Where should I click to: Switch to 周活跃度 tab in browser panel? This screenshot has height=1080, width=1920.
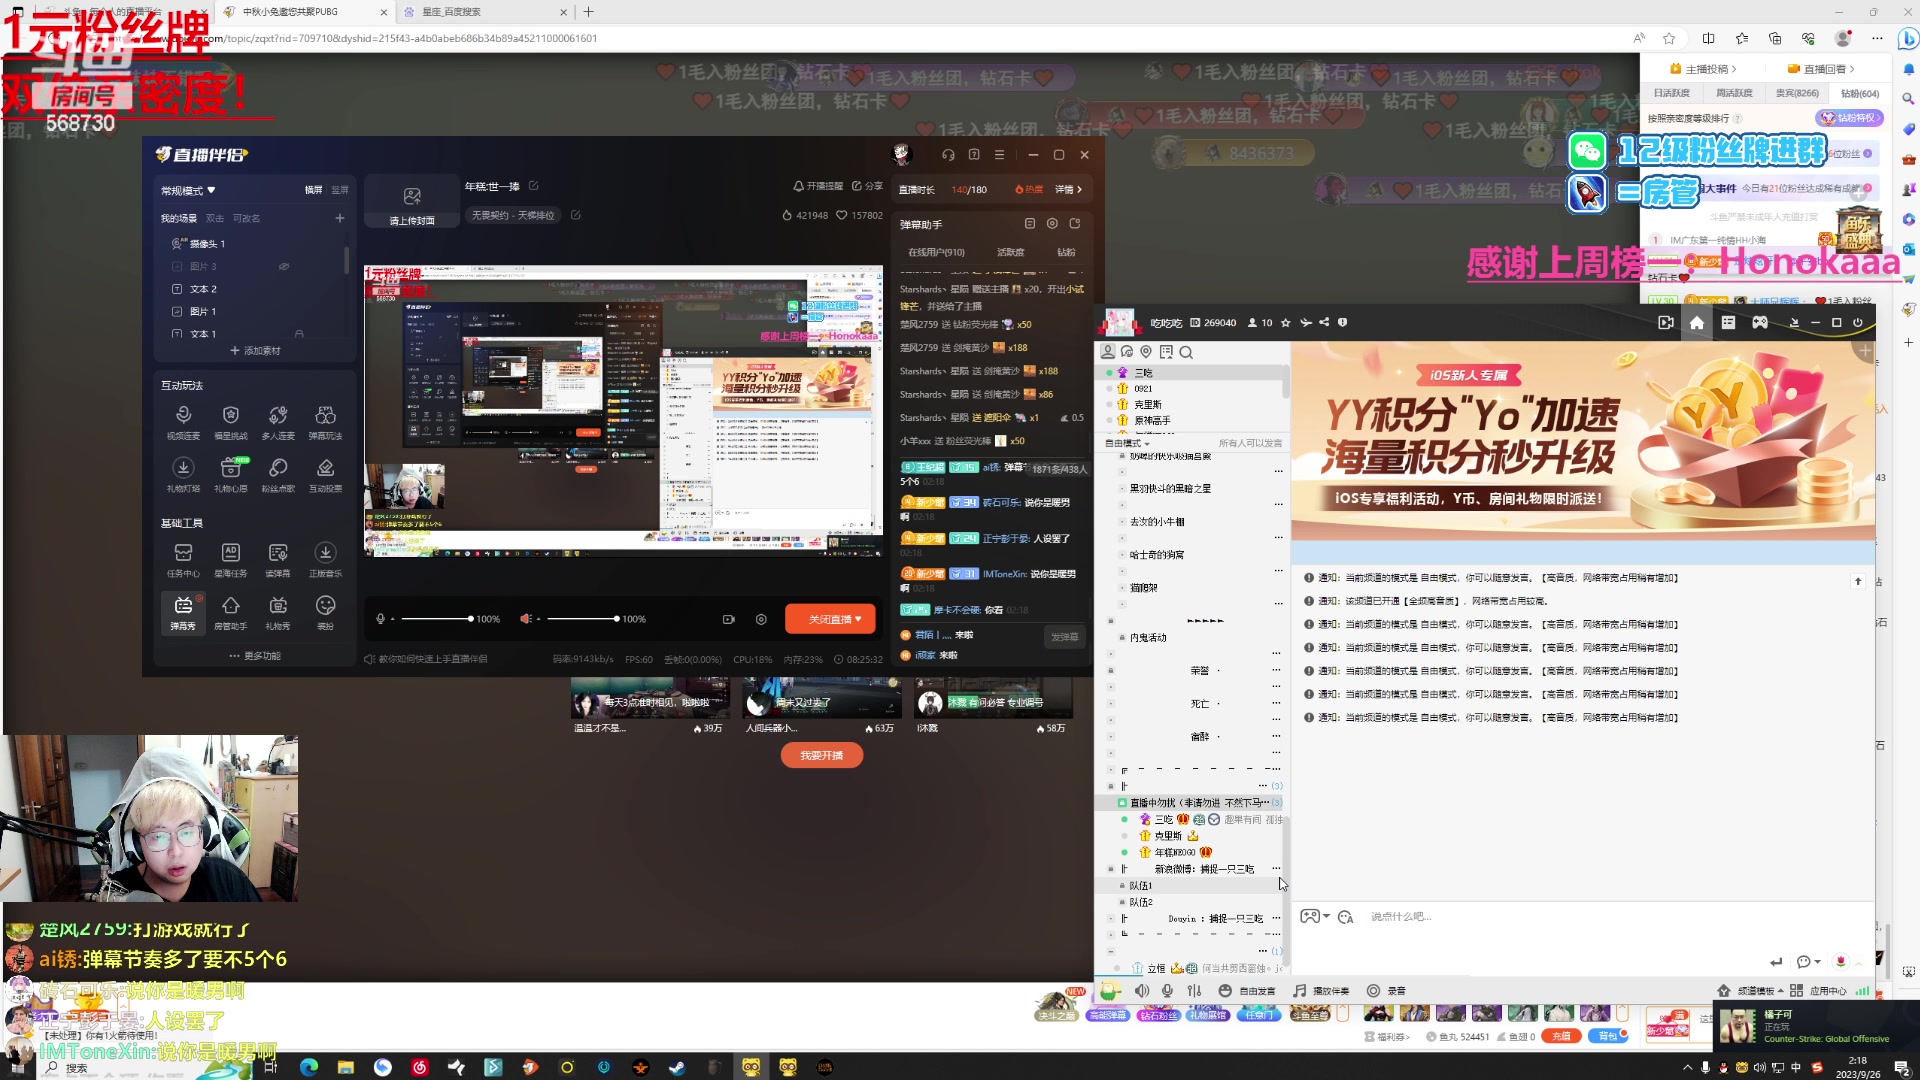coord(1734,93)
